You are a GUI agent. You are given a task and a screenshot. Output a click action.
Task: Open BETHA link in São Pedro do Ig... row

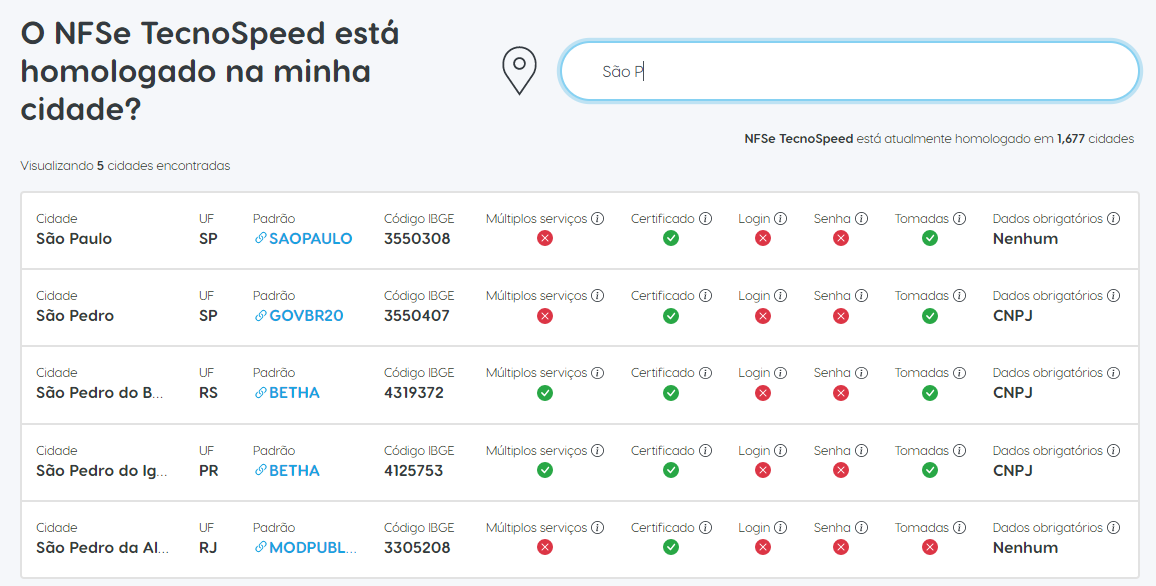pos(288,470)
